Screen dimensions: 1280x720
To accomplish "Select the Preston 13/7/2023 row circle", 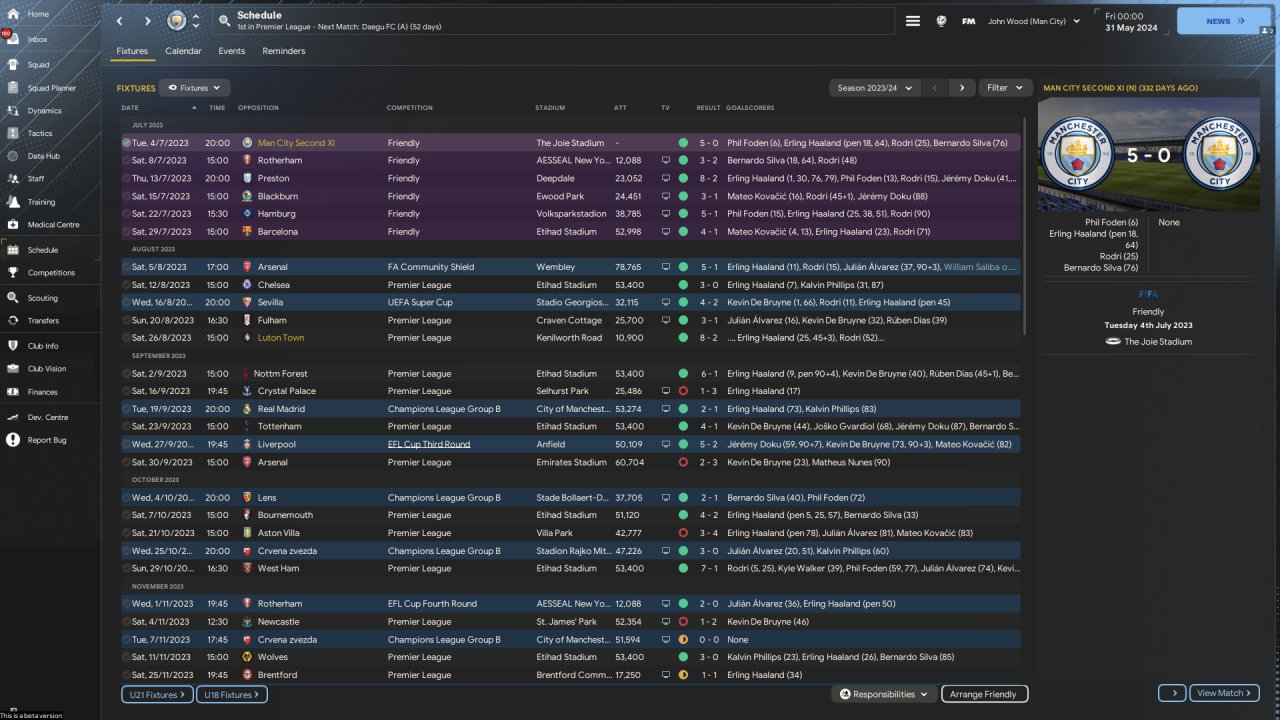I will [x=126, y=178].
